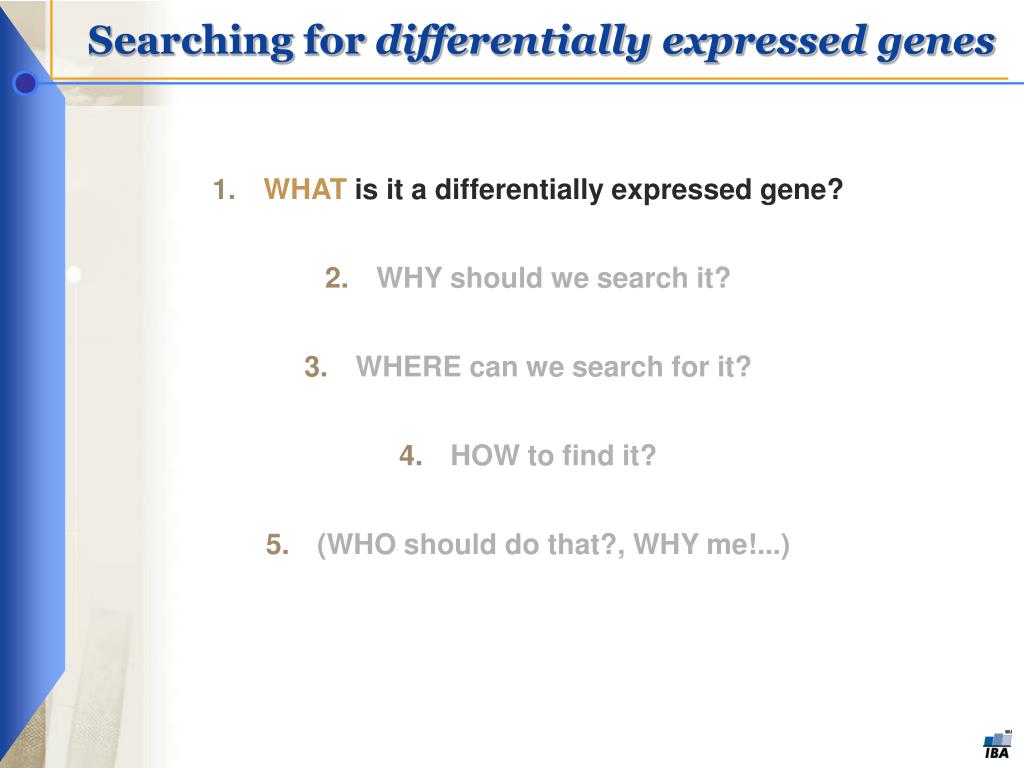Click the small white dot on left panel
This screenshot has height=768, width=1024.
pyautogui.click(x=74, y=274)
